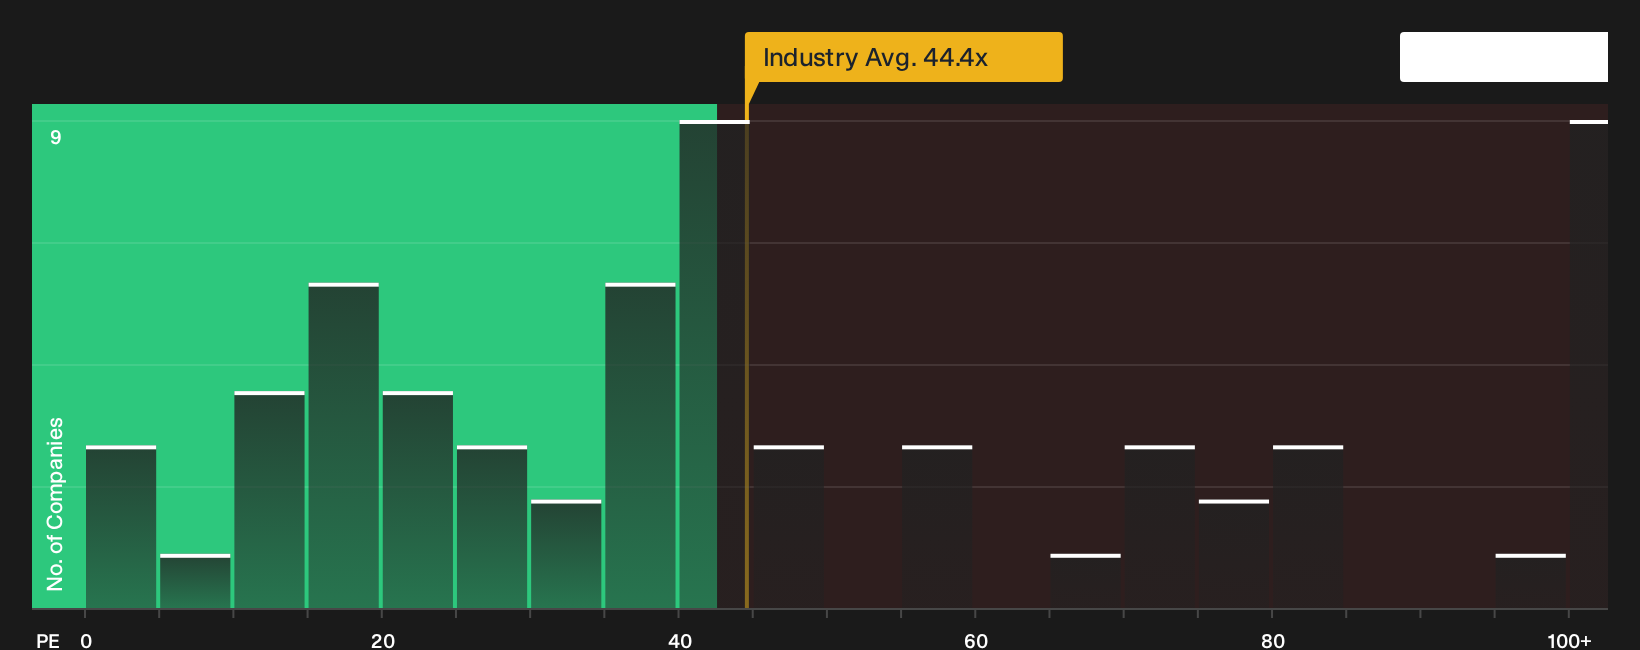Select the short bar at PE 65-70
The image size is (1640, 650).
pyautogui.click(x=1085, y=581)
